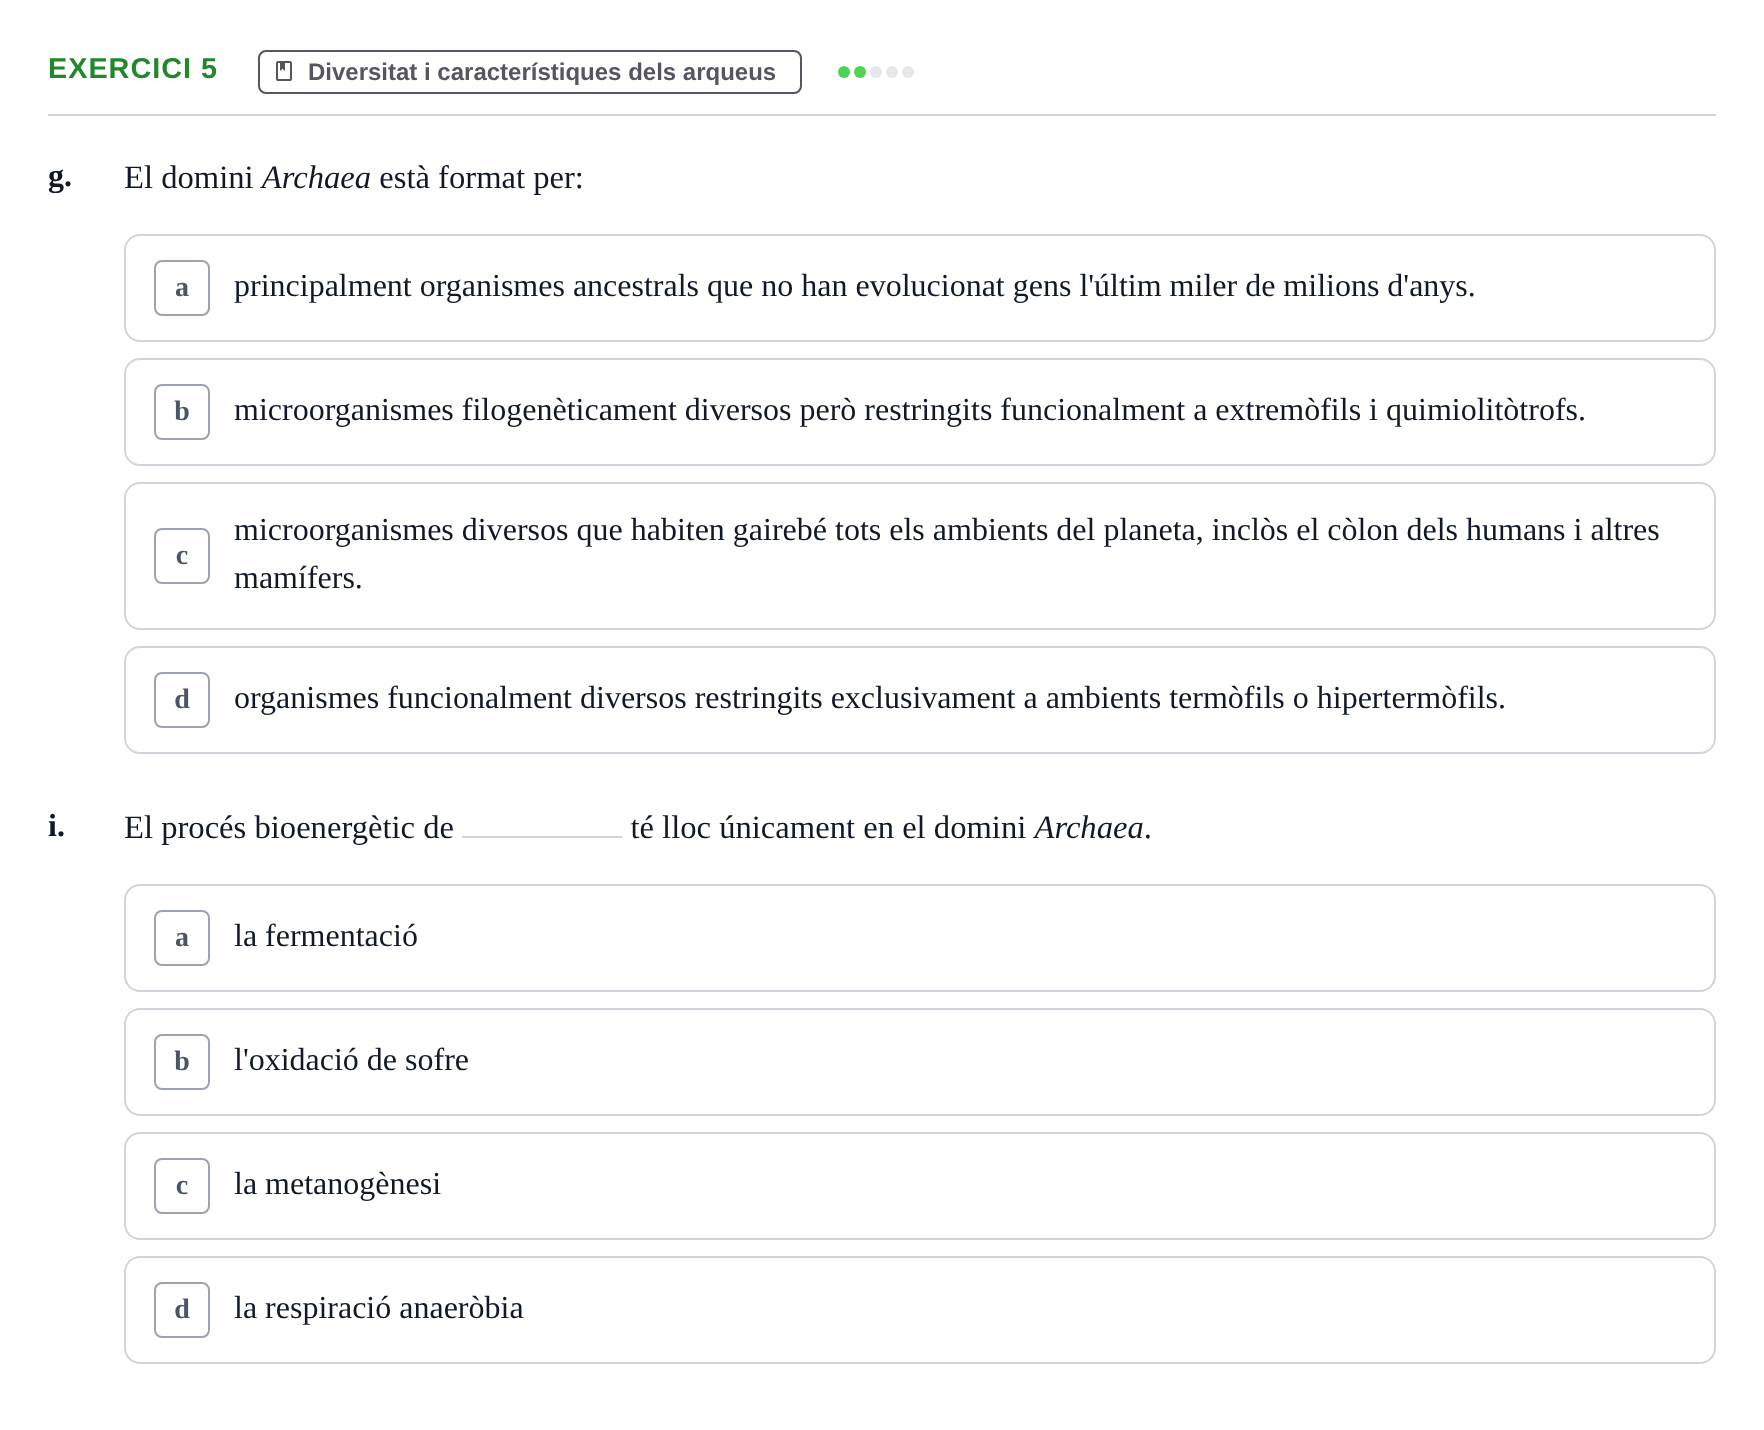Select option d 'organismes funcionalment diversos'
Image resolution: width=1764 pixels, height=1430 pixels.
pyautogui.click(x=920, y=700)
